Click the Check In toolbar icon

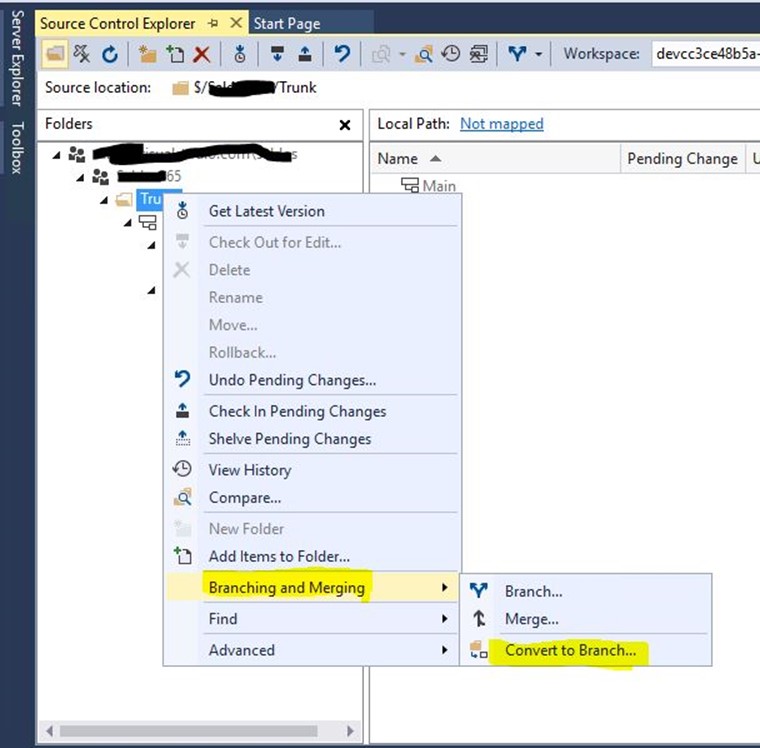click(x=305, y=54)
